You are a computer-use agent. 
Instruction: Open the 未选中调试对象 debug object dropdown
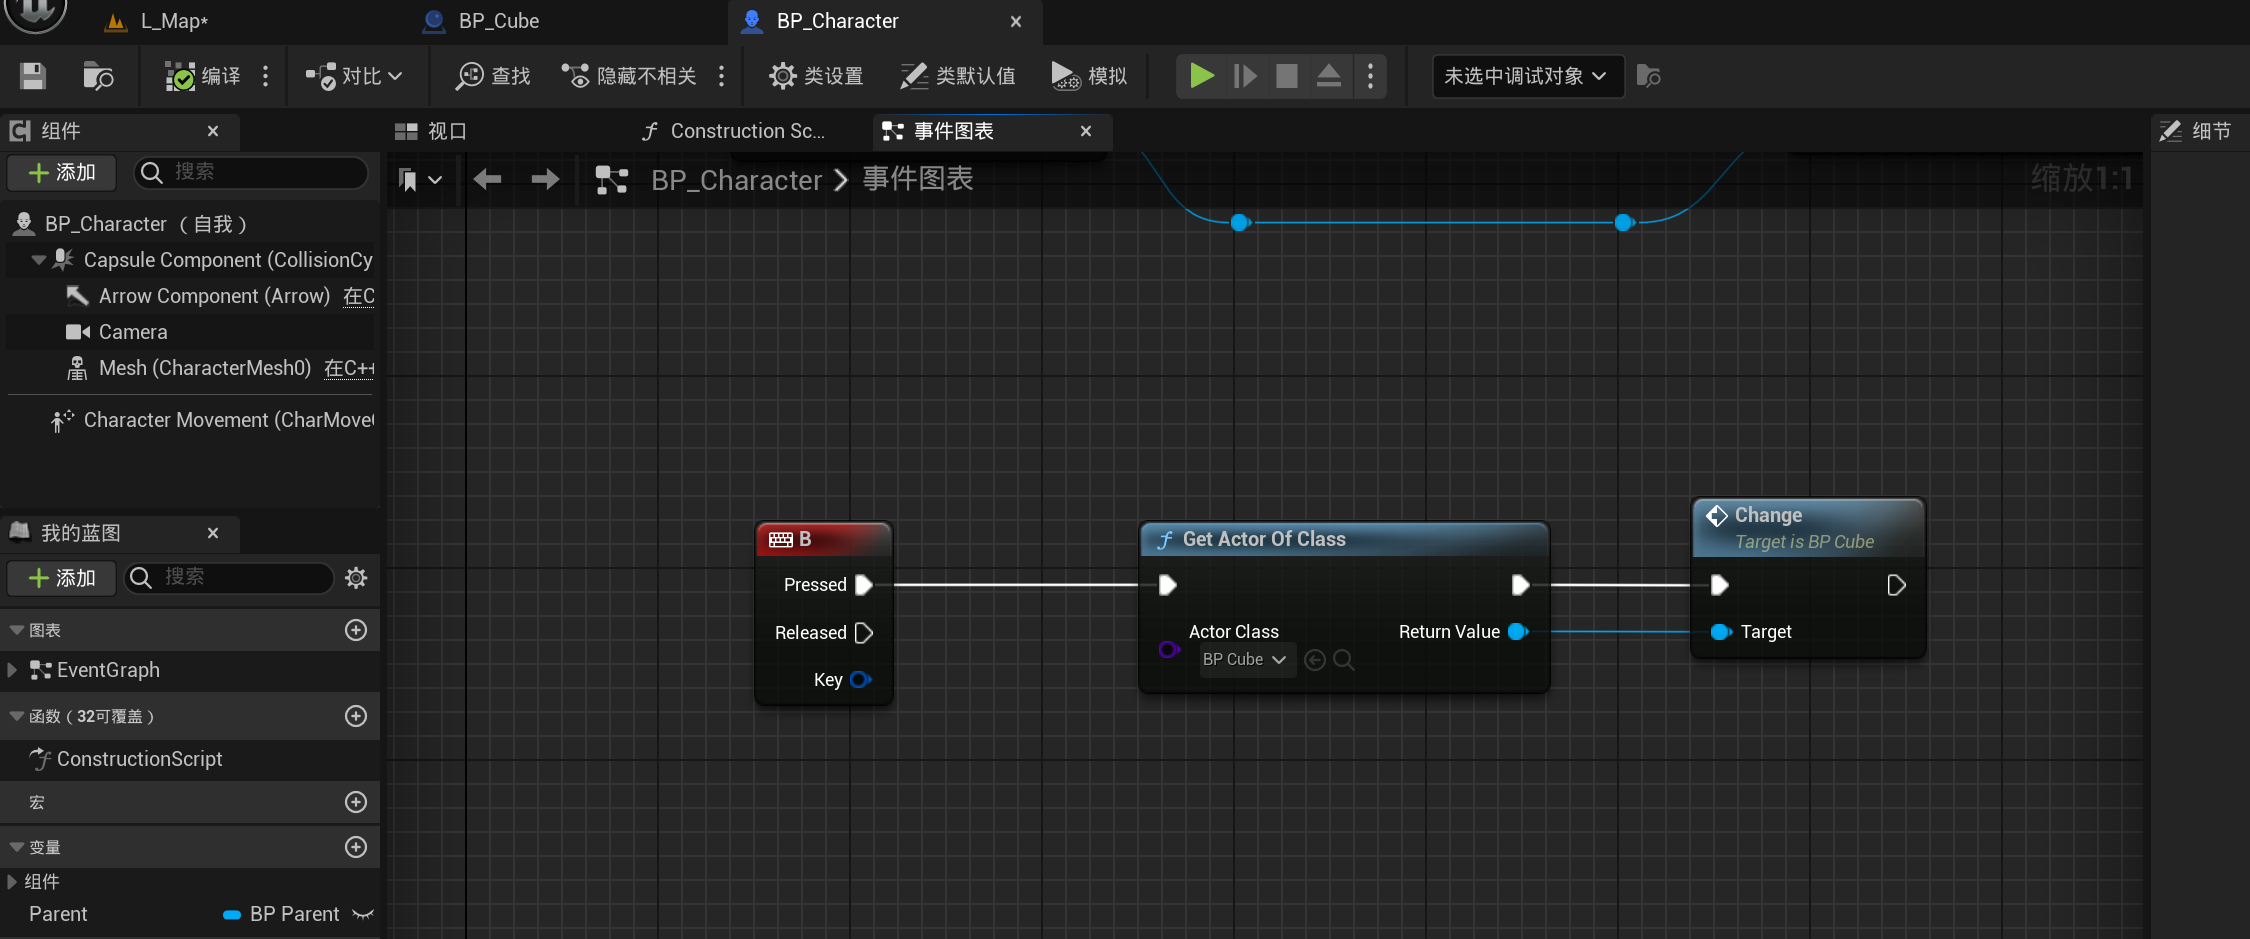pos(1527,76)
